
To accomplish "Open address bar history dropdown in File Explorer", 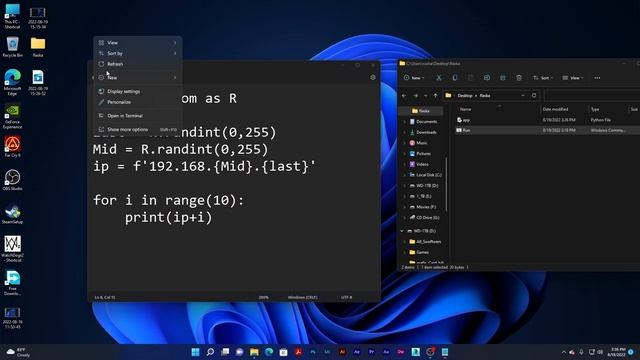I will 523,96.
